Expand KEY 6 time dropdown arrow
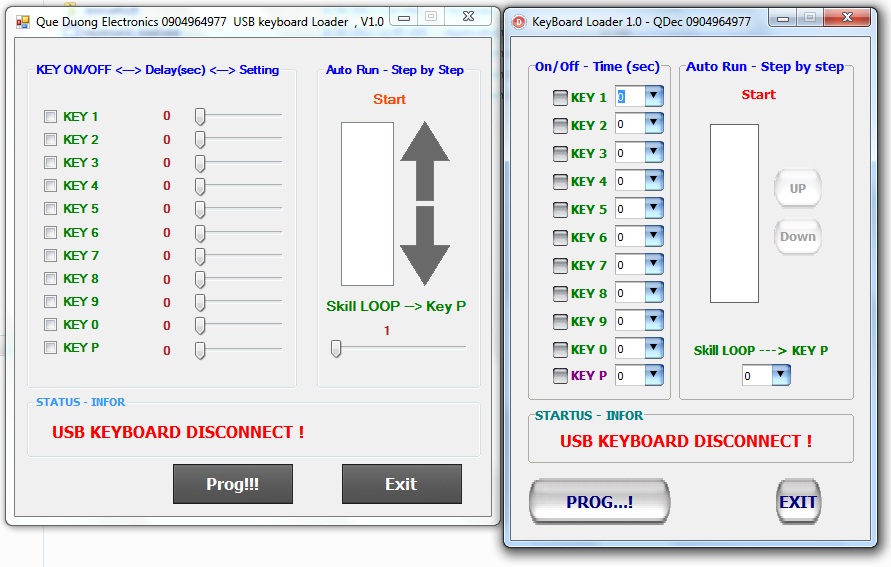 [x=654, y=236]
